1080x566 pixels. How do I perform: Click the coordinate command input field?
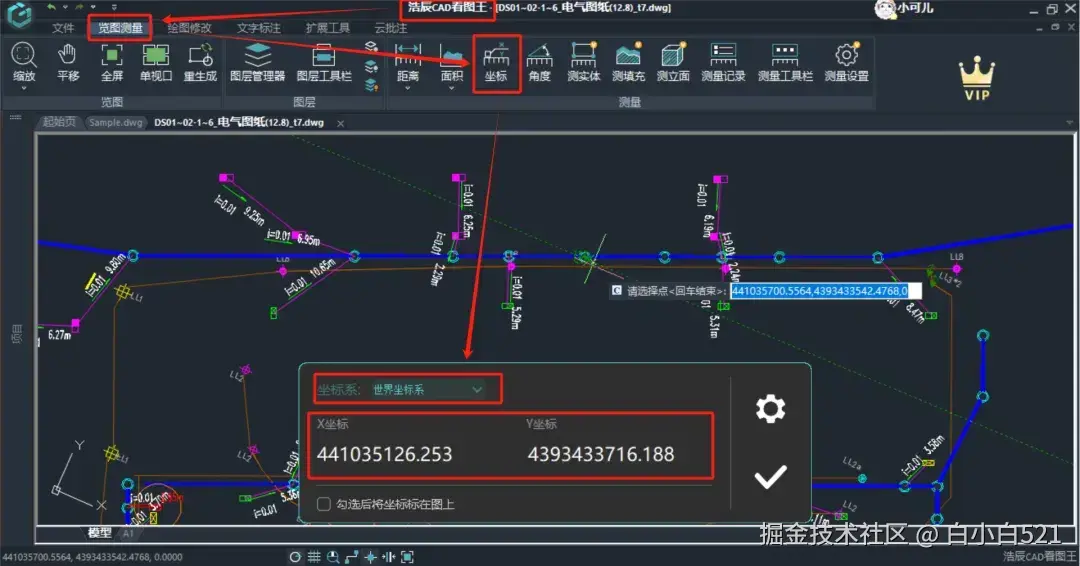[x=825, y=291]
